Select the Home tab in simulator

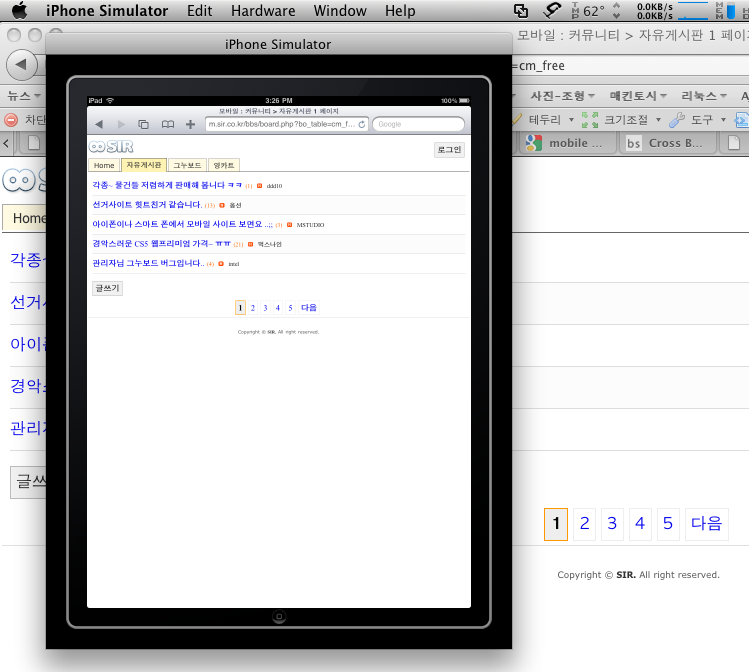(104, 165)
